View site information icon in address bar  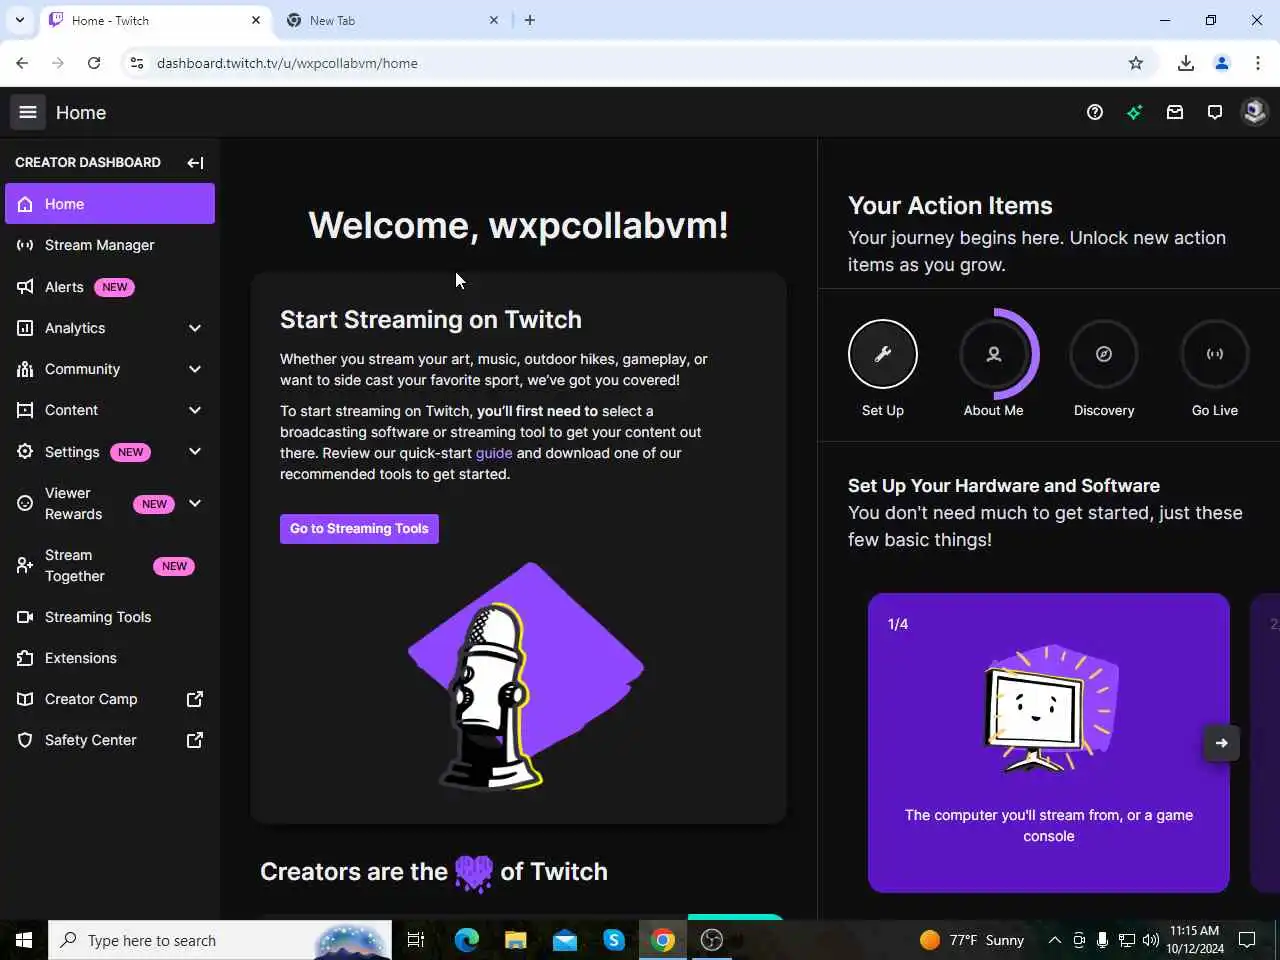[137, 63]
